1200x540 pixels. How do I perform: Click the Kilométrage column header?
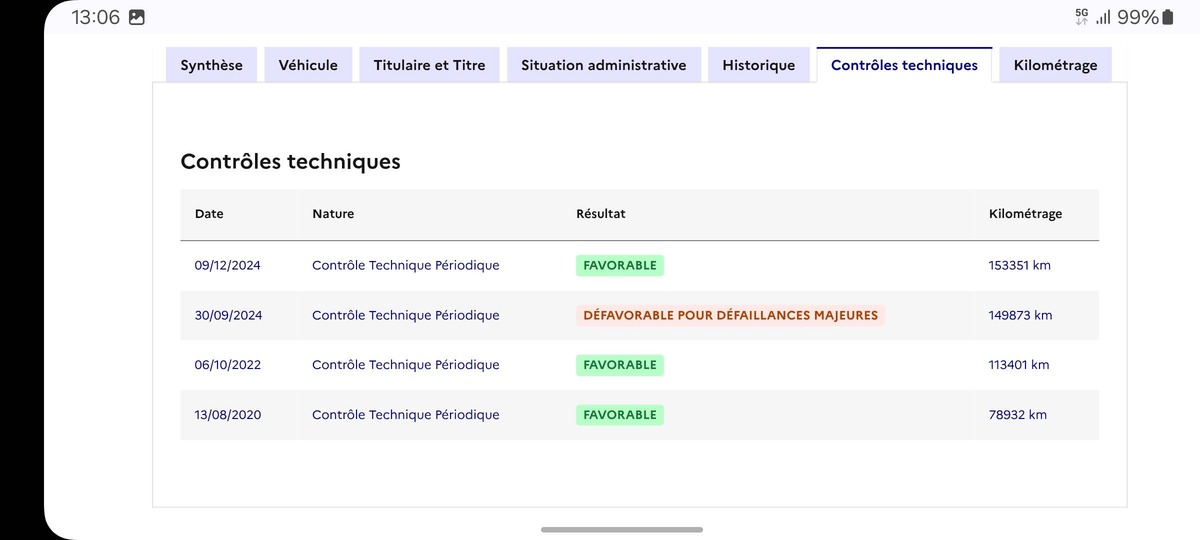(x=1025, y=214)
